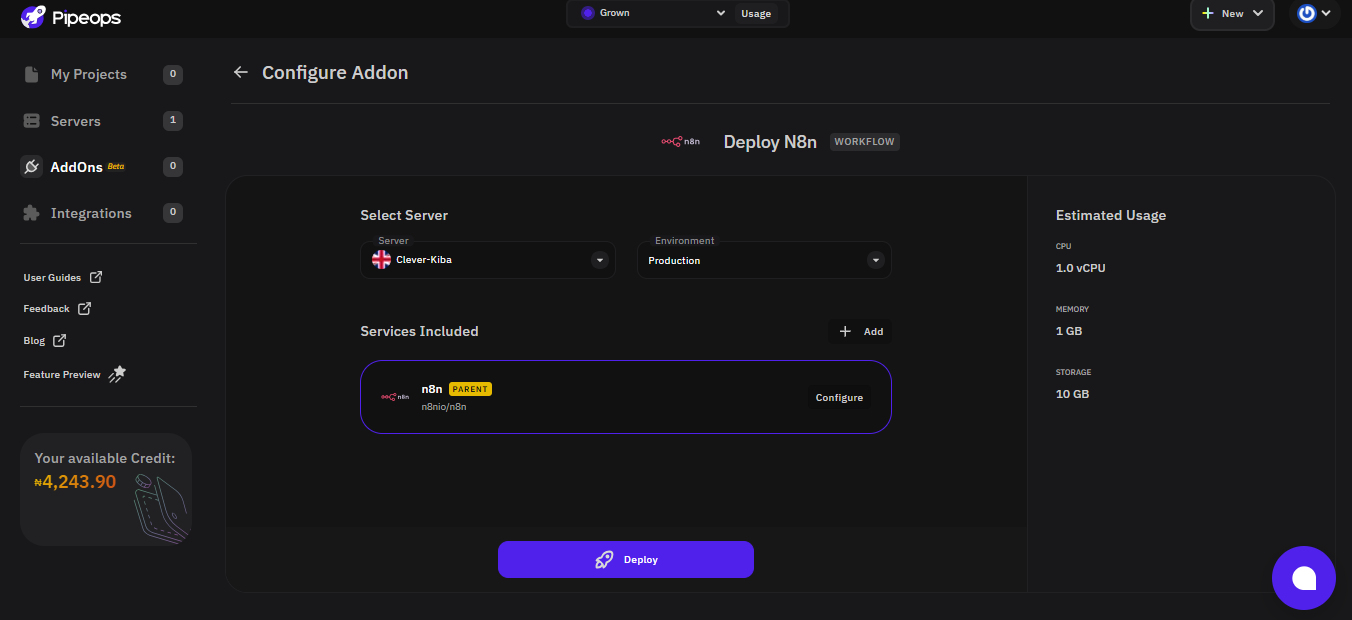Open Servers in the sidebar
Image resolution: width=1352 pixels, height=620 pixels.
pyautogui.click(x=103, y=121)
